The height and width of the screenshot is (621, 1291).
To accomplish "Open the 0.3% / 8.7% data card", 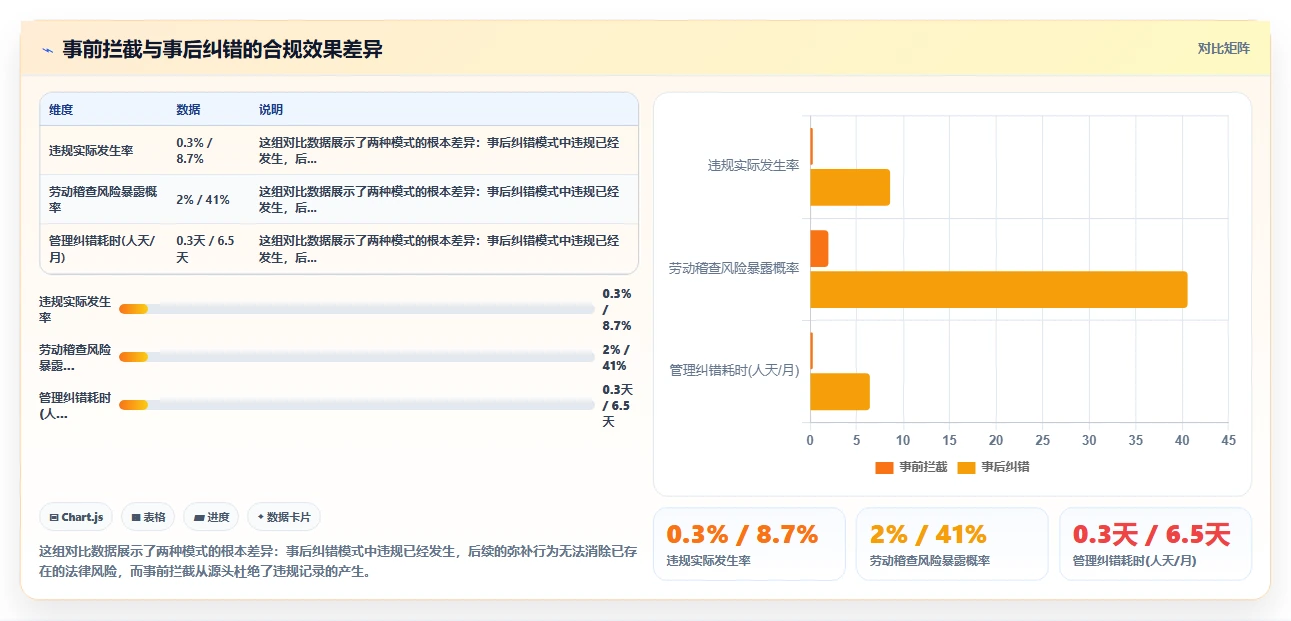I will [x=749, y=544].
